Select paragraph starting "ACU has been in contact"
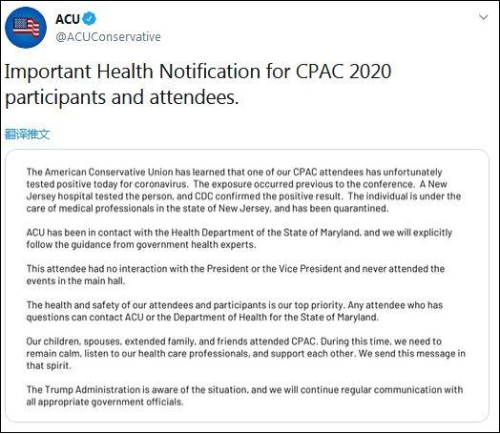The width and height of the screenshot is (500, 434). 239,239
